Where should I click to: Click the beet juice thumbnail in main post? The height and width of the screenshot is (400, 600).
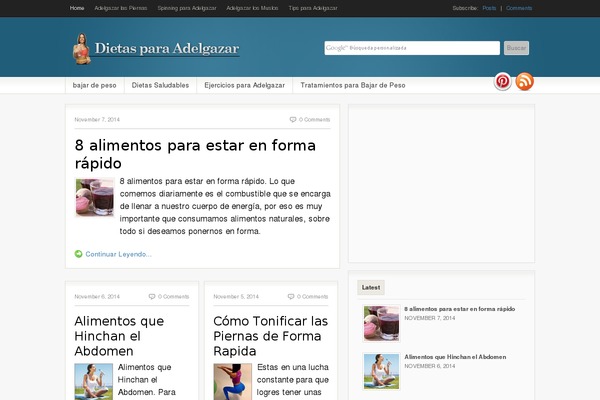pyautogui.click(x=95, y=198)
